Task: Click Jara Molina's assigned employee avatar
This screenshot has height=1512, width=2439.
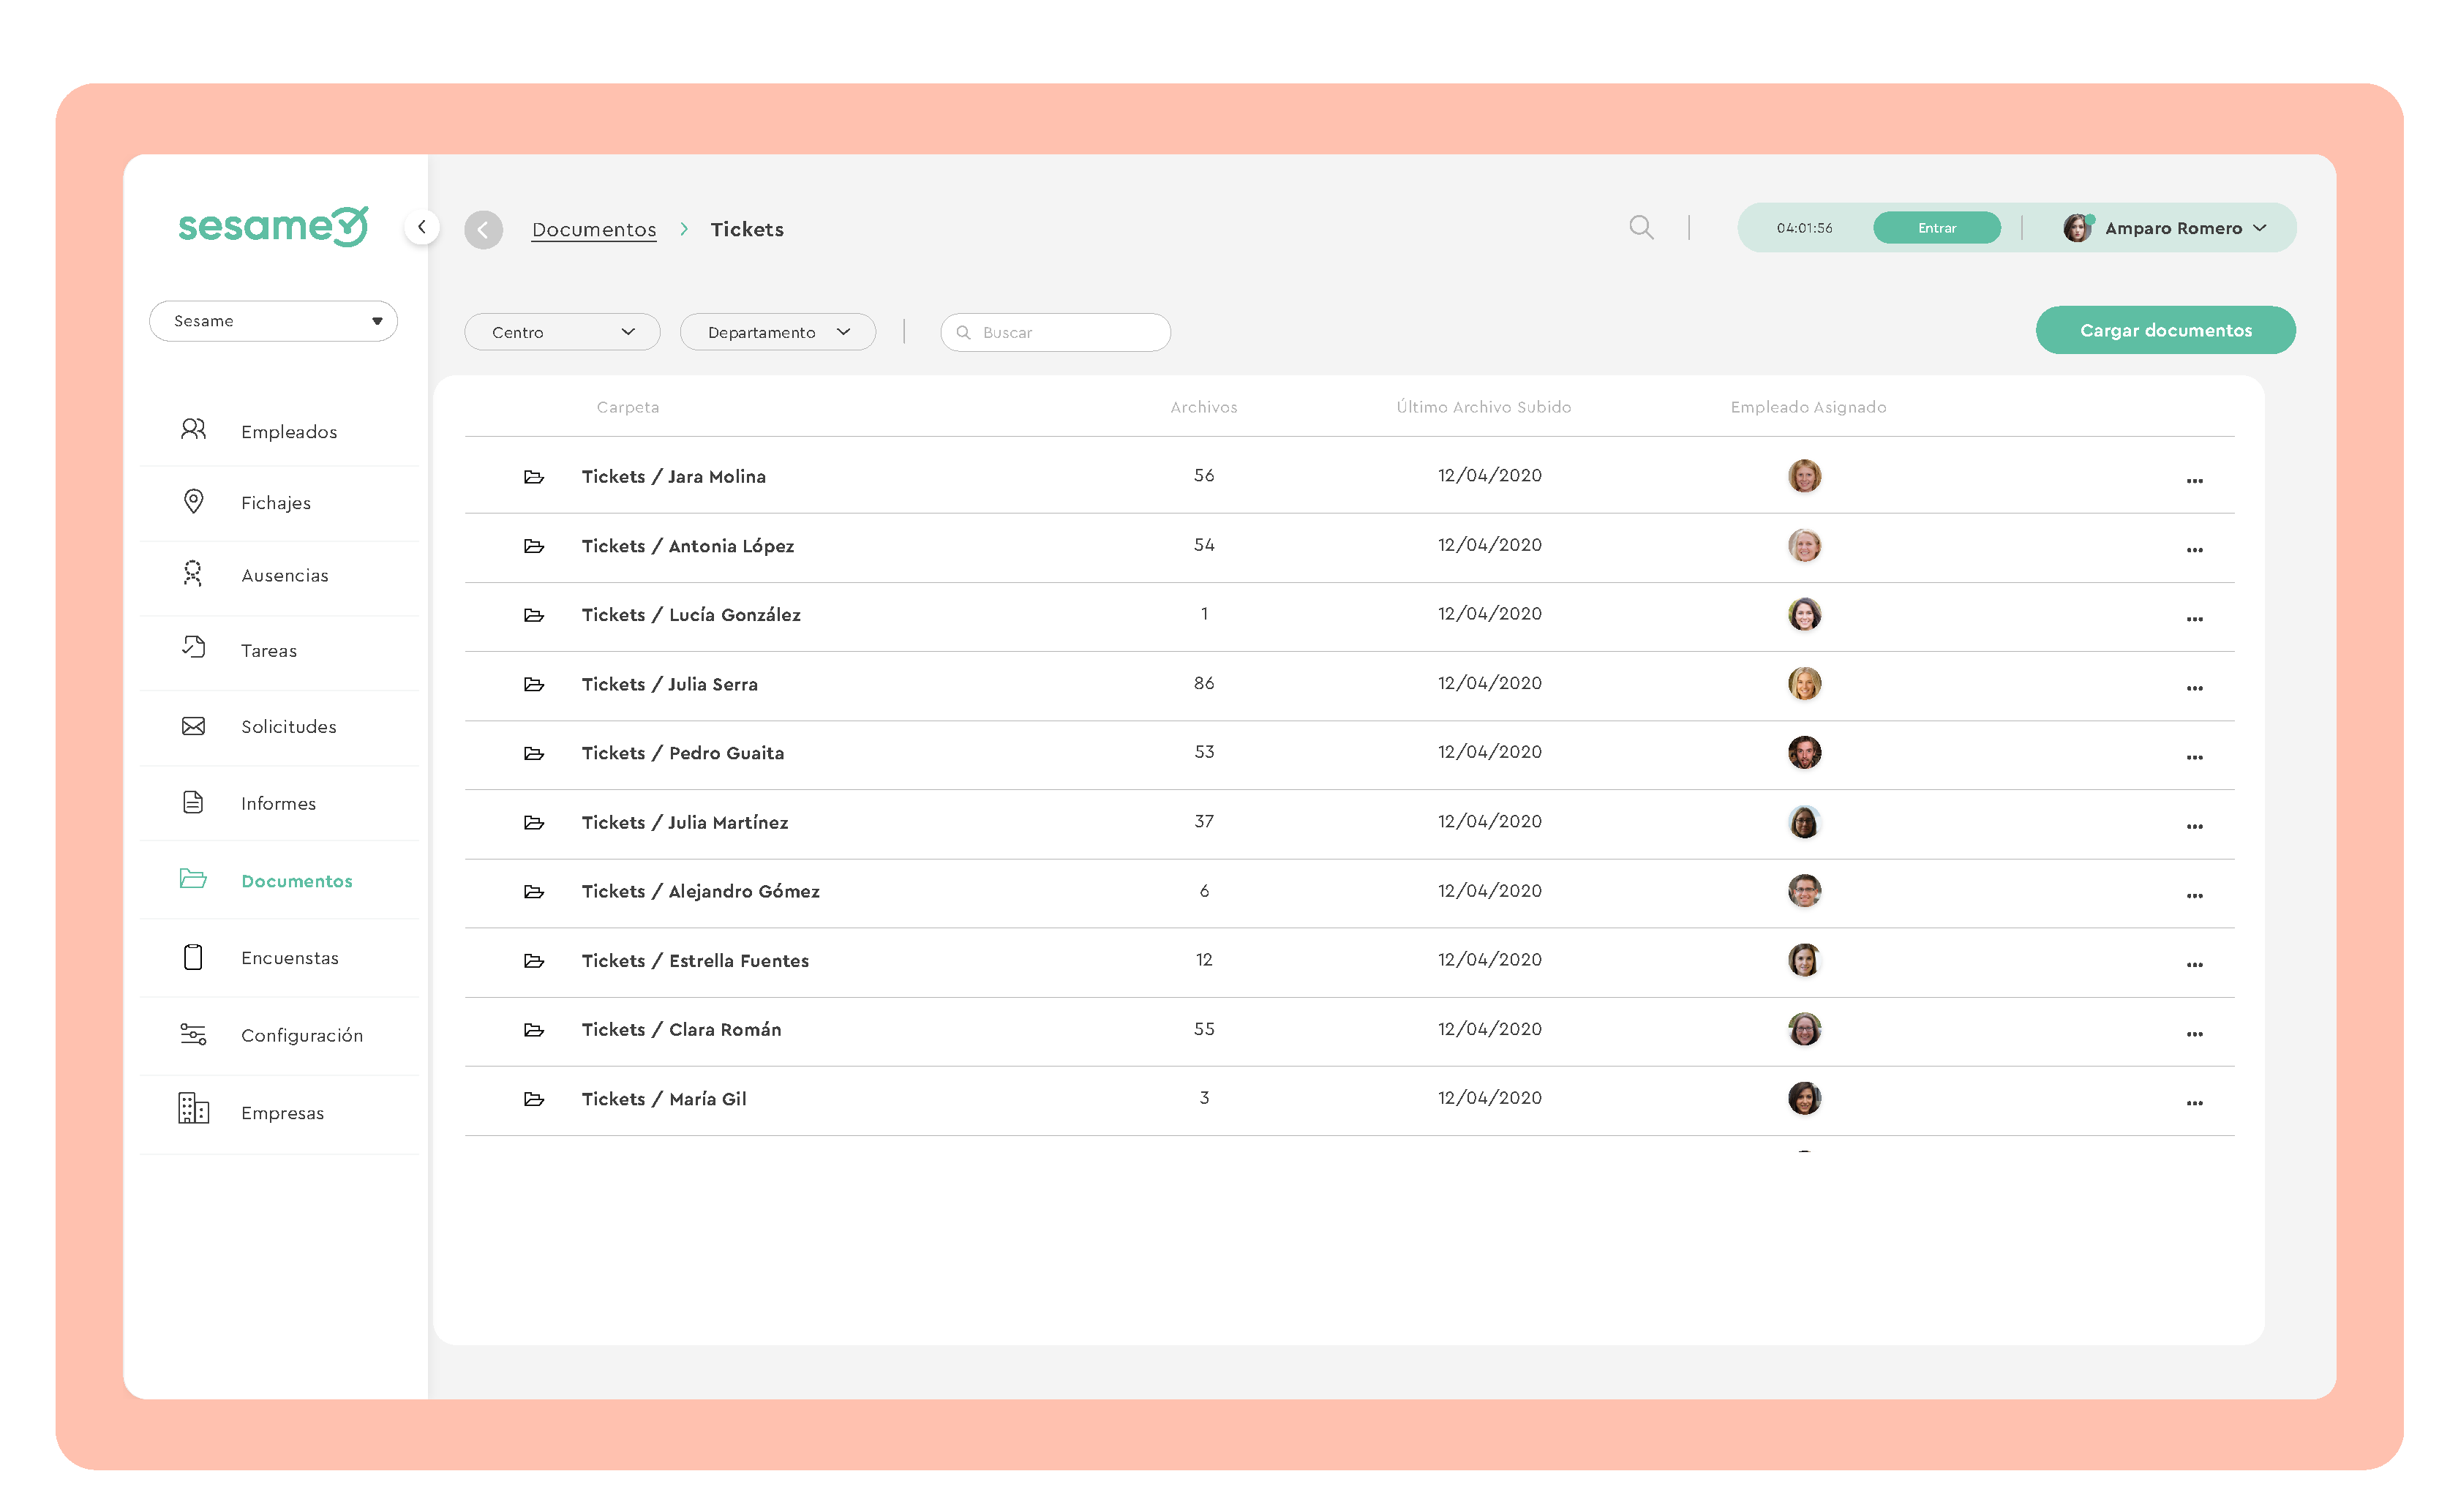Action: coord(1804,476)
